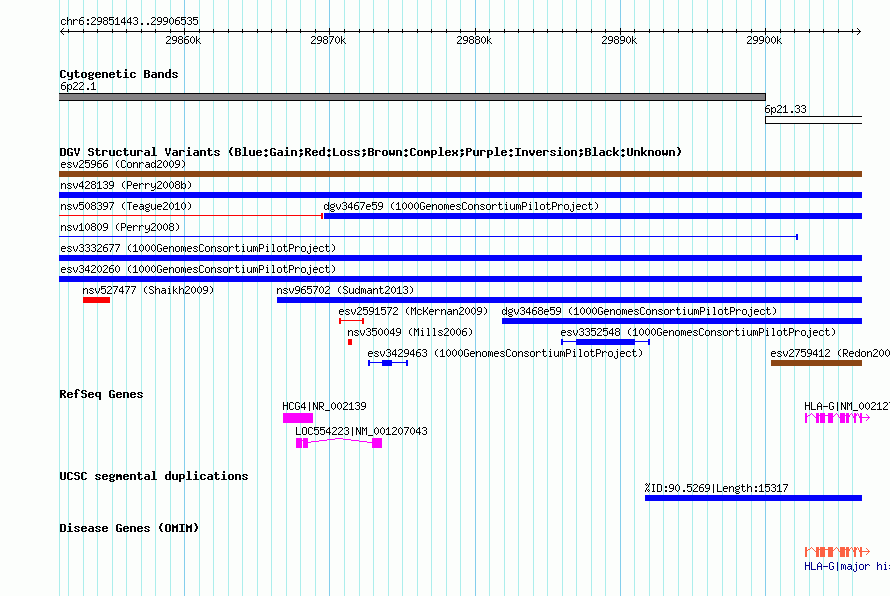Screen dimensions: 890x596
Task: Click the DGV Structural Variants track title
Action: pyautogui.click(x=371, y=152)
